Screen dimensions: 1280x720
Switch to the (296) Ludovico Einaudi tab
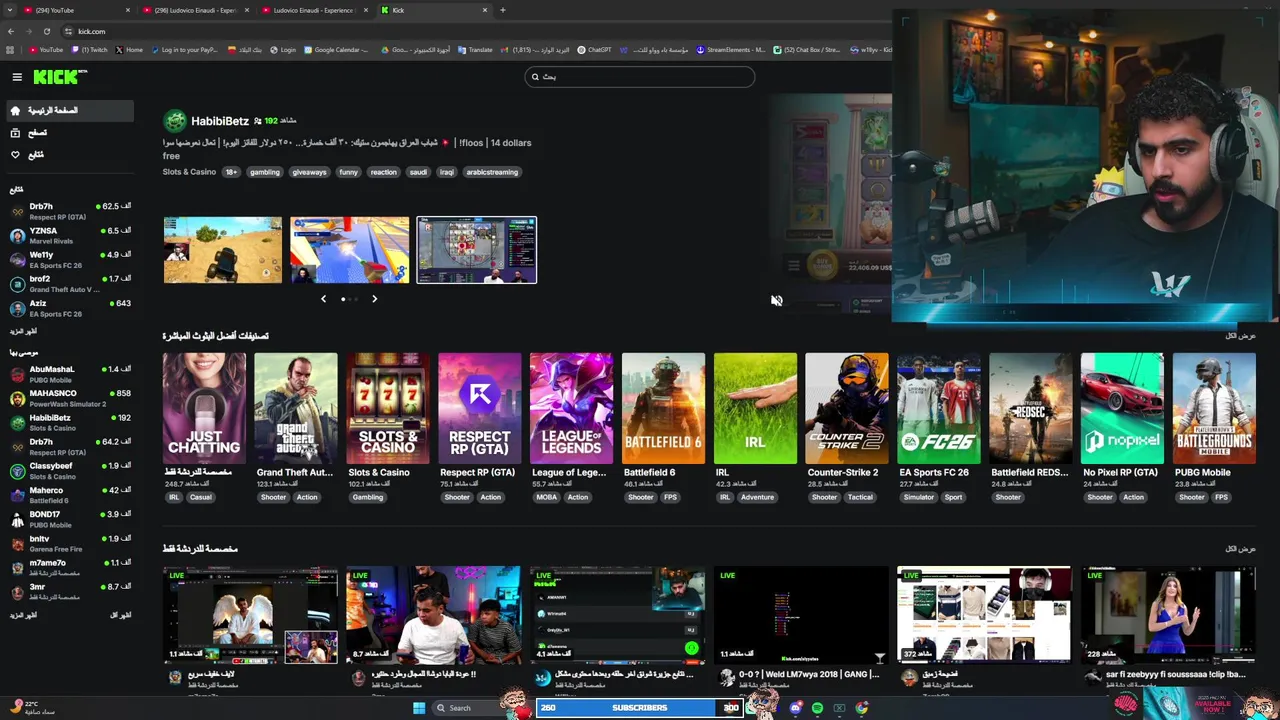tap(195, 10)
